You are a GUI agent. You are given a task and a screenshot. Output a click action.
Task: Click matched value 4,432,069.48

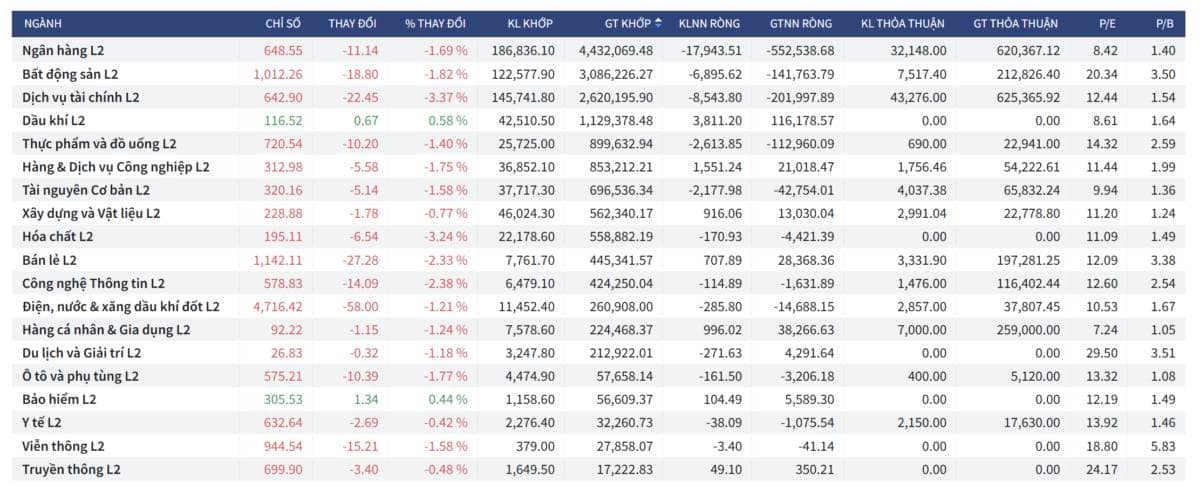[616, 49]
